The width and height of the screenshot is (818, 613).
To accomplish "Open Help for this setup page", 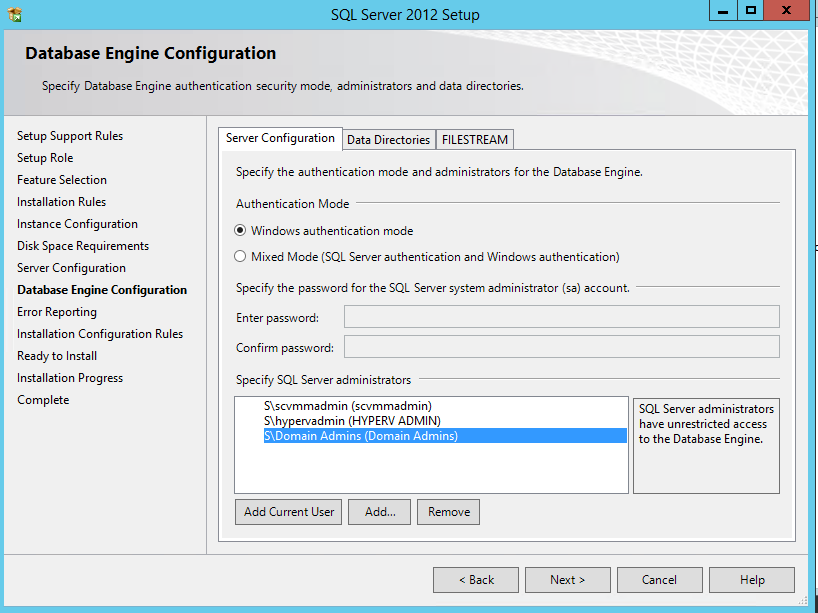I will click(752, 580).
